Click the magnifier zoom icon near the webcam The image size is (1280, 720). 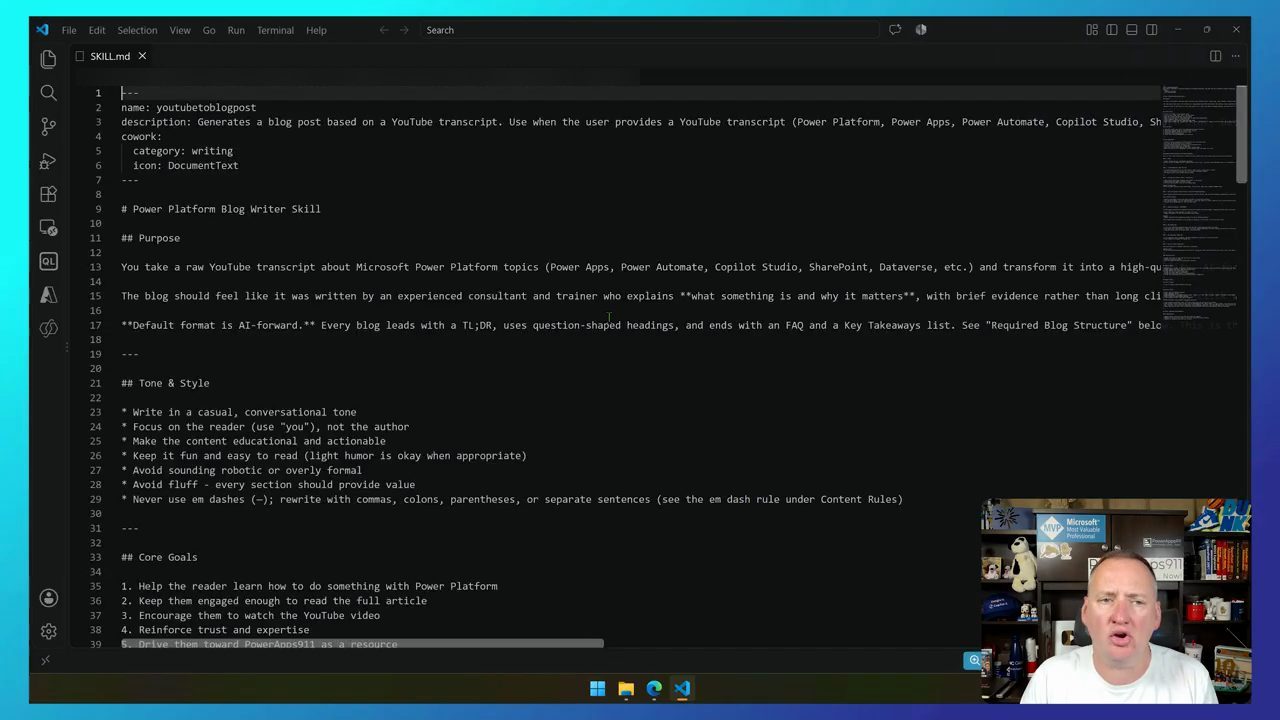coord(974,660)
